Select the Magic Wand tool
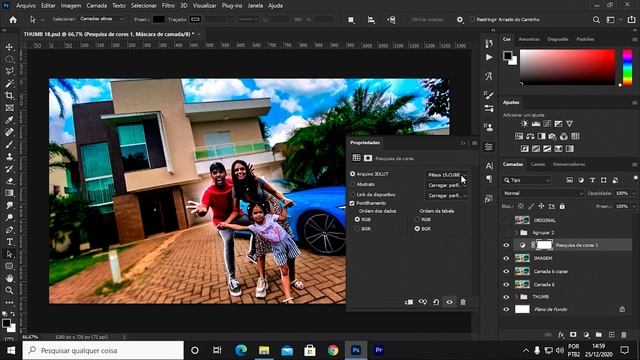640x360 pixels. pyautogui.click(x=9, y=83)
